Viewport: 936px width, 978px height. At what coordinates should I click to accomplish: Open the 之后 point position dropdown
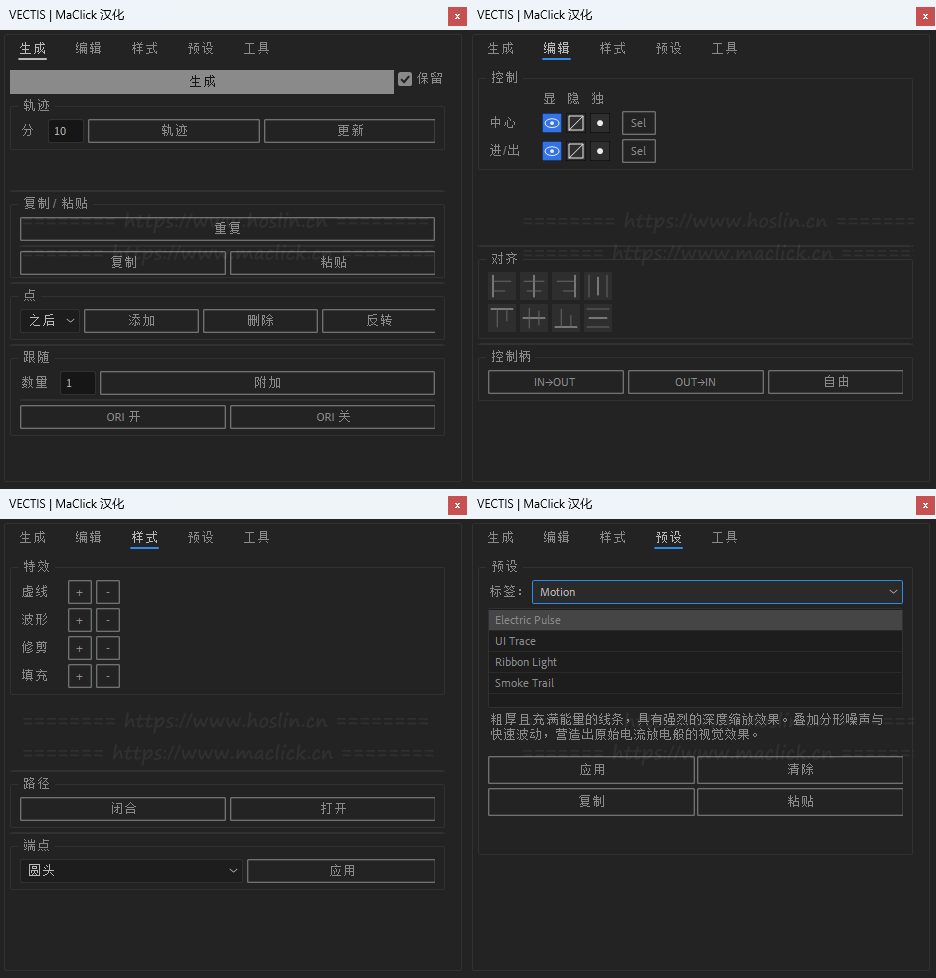click(x=50, y=321)
